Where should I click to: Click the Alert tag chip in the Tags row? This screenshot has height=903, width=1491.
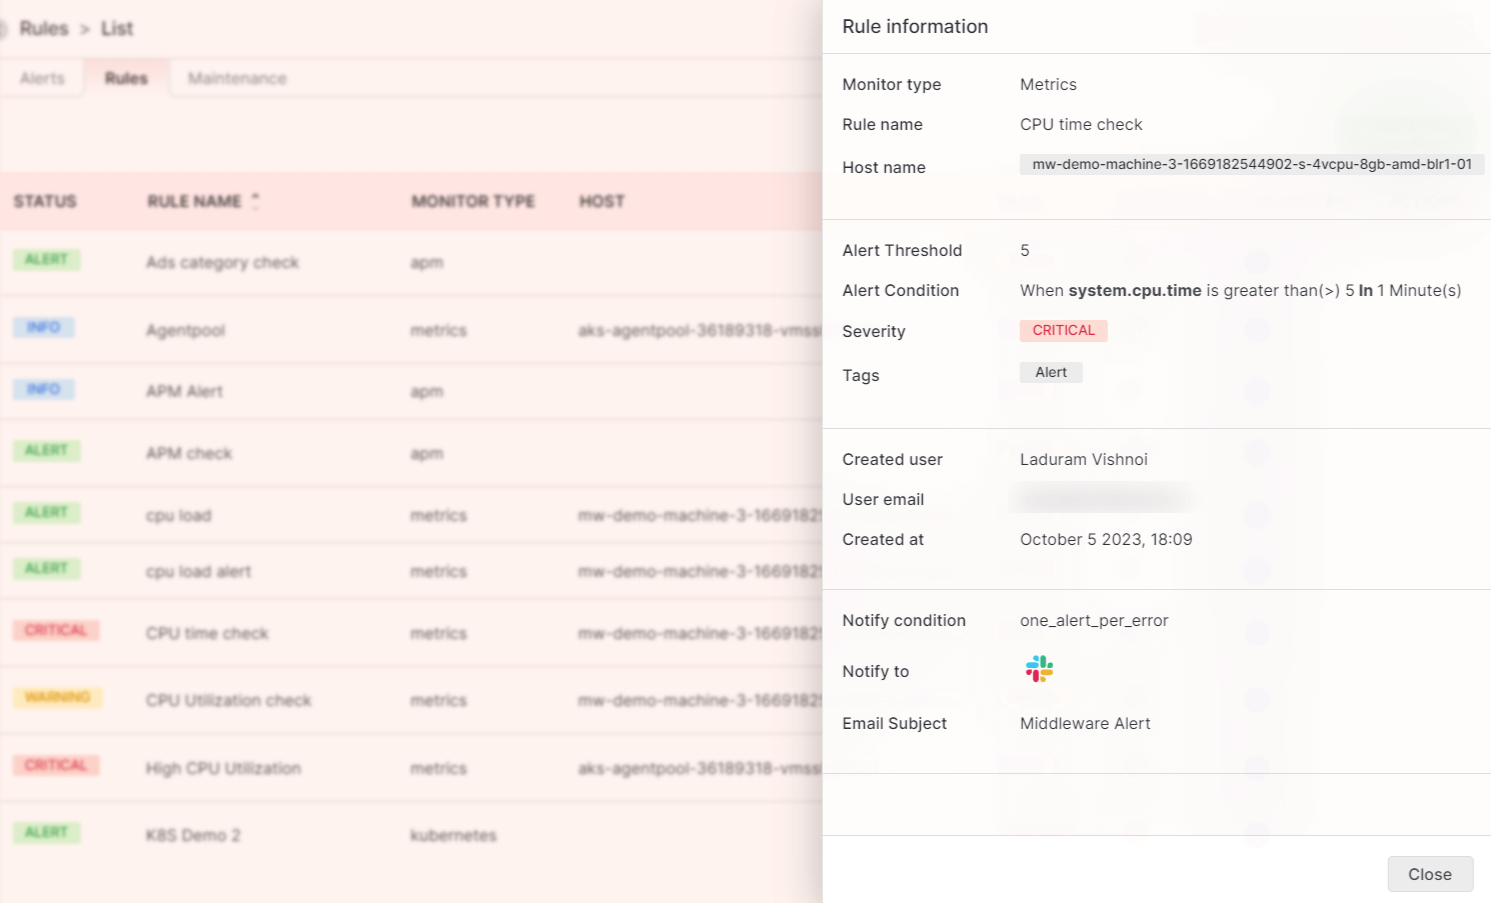tap(1050, 371)
